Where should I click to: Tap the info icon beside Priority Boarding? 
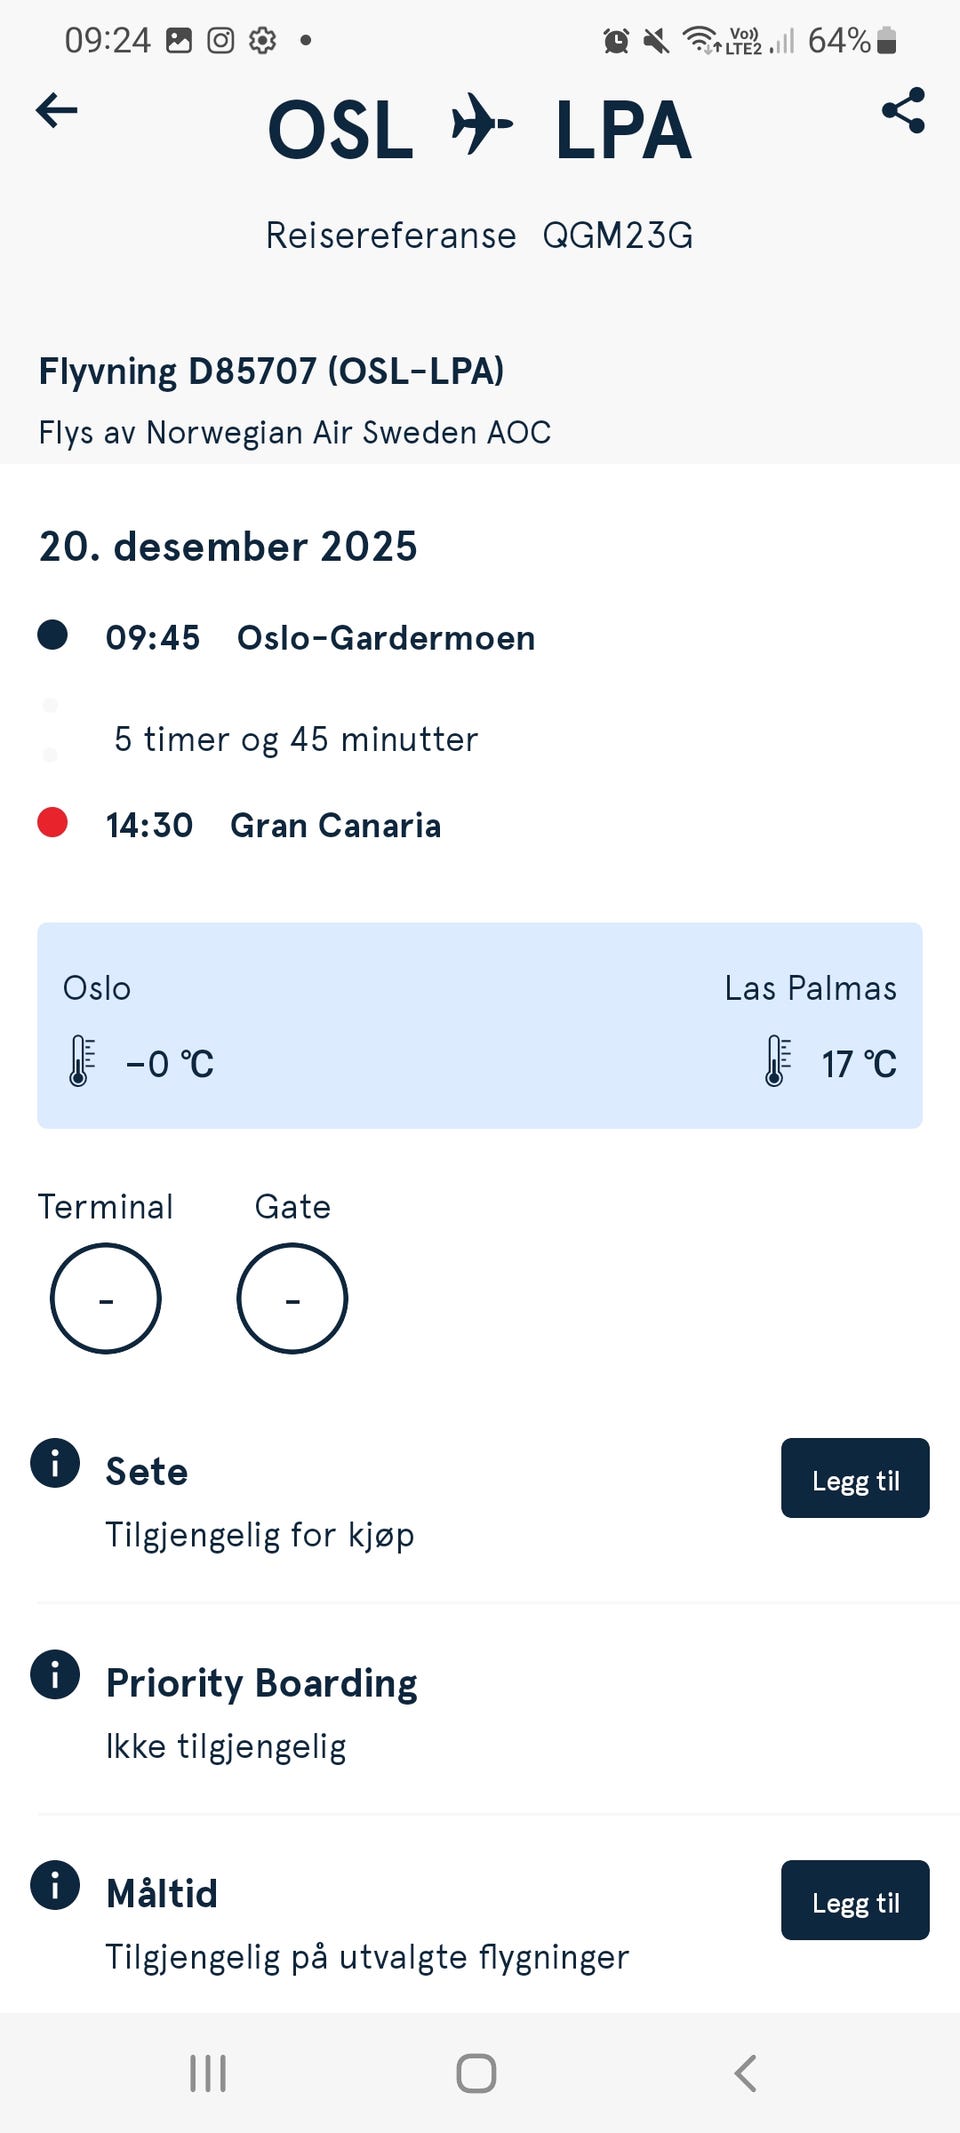pos(55,1674)
